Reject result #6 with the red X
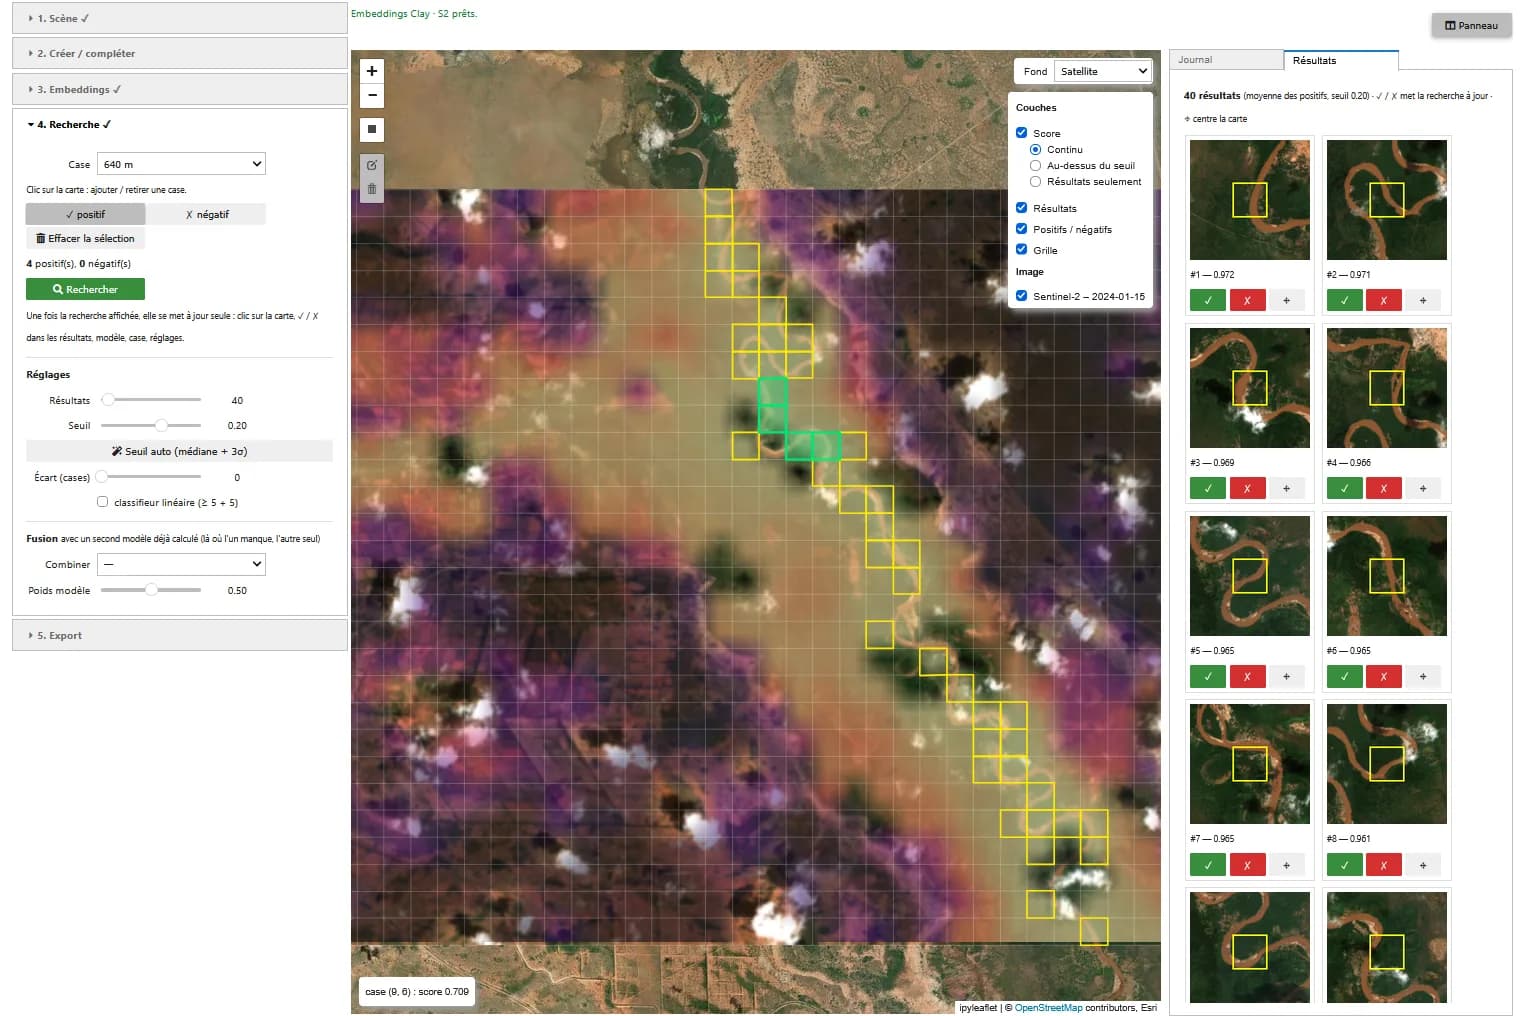Image resolution: width=1521 pixels, height=1016 pixels. (1384, 676)
